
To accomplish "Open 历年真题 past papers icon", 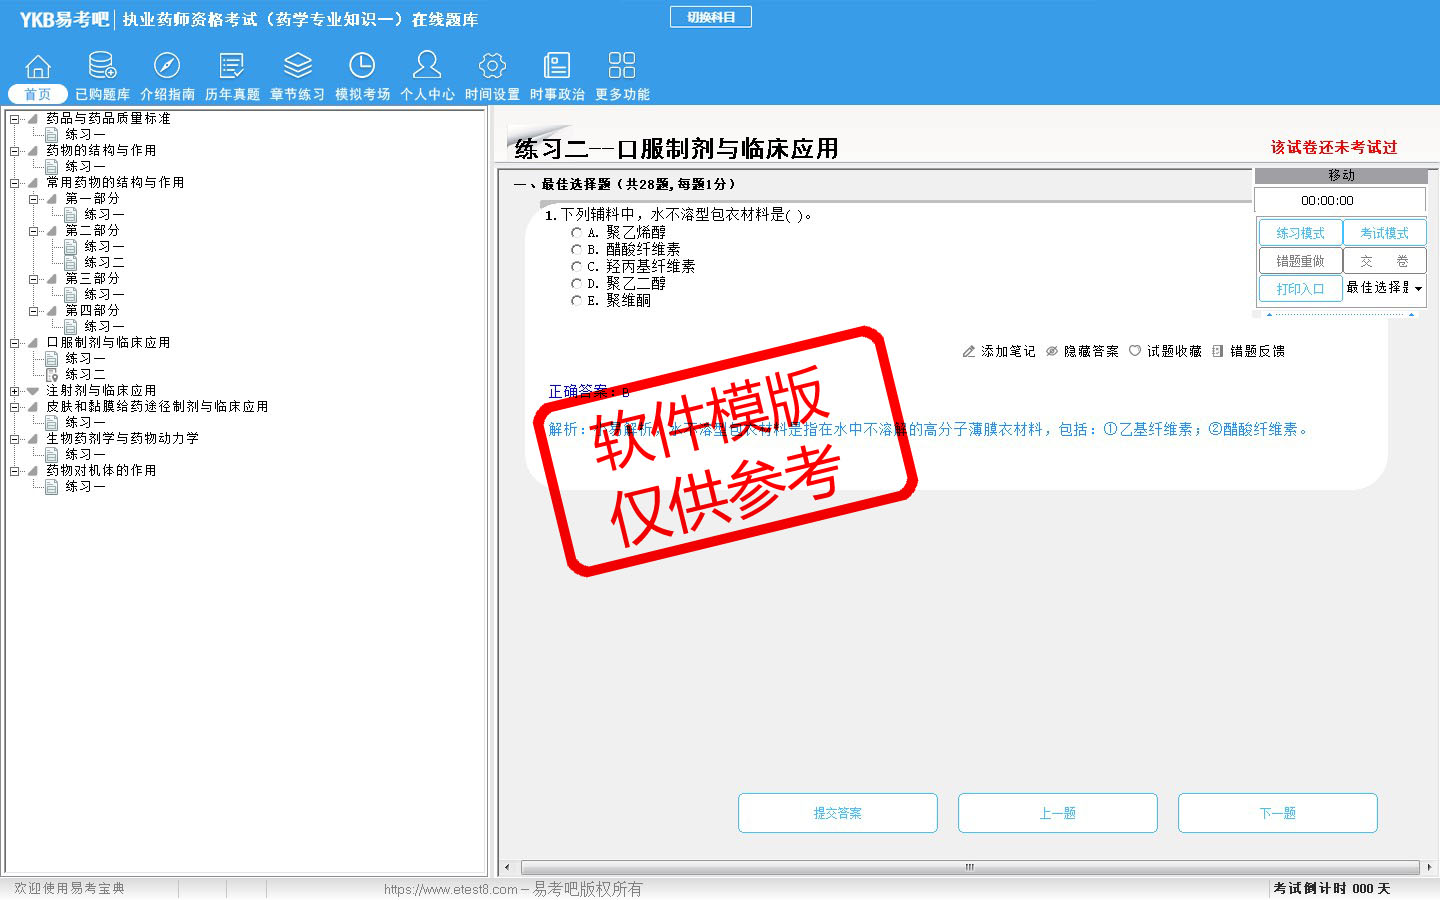I will click(x=232, y=66).
